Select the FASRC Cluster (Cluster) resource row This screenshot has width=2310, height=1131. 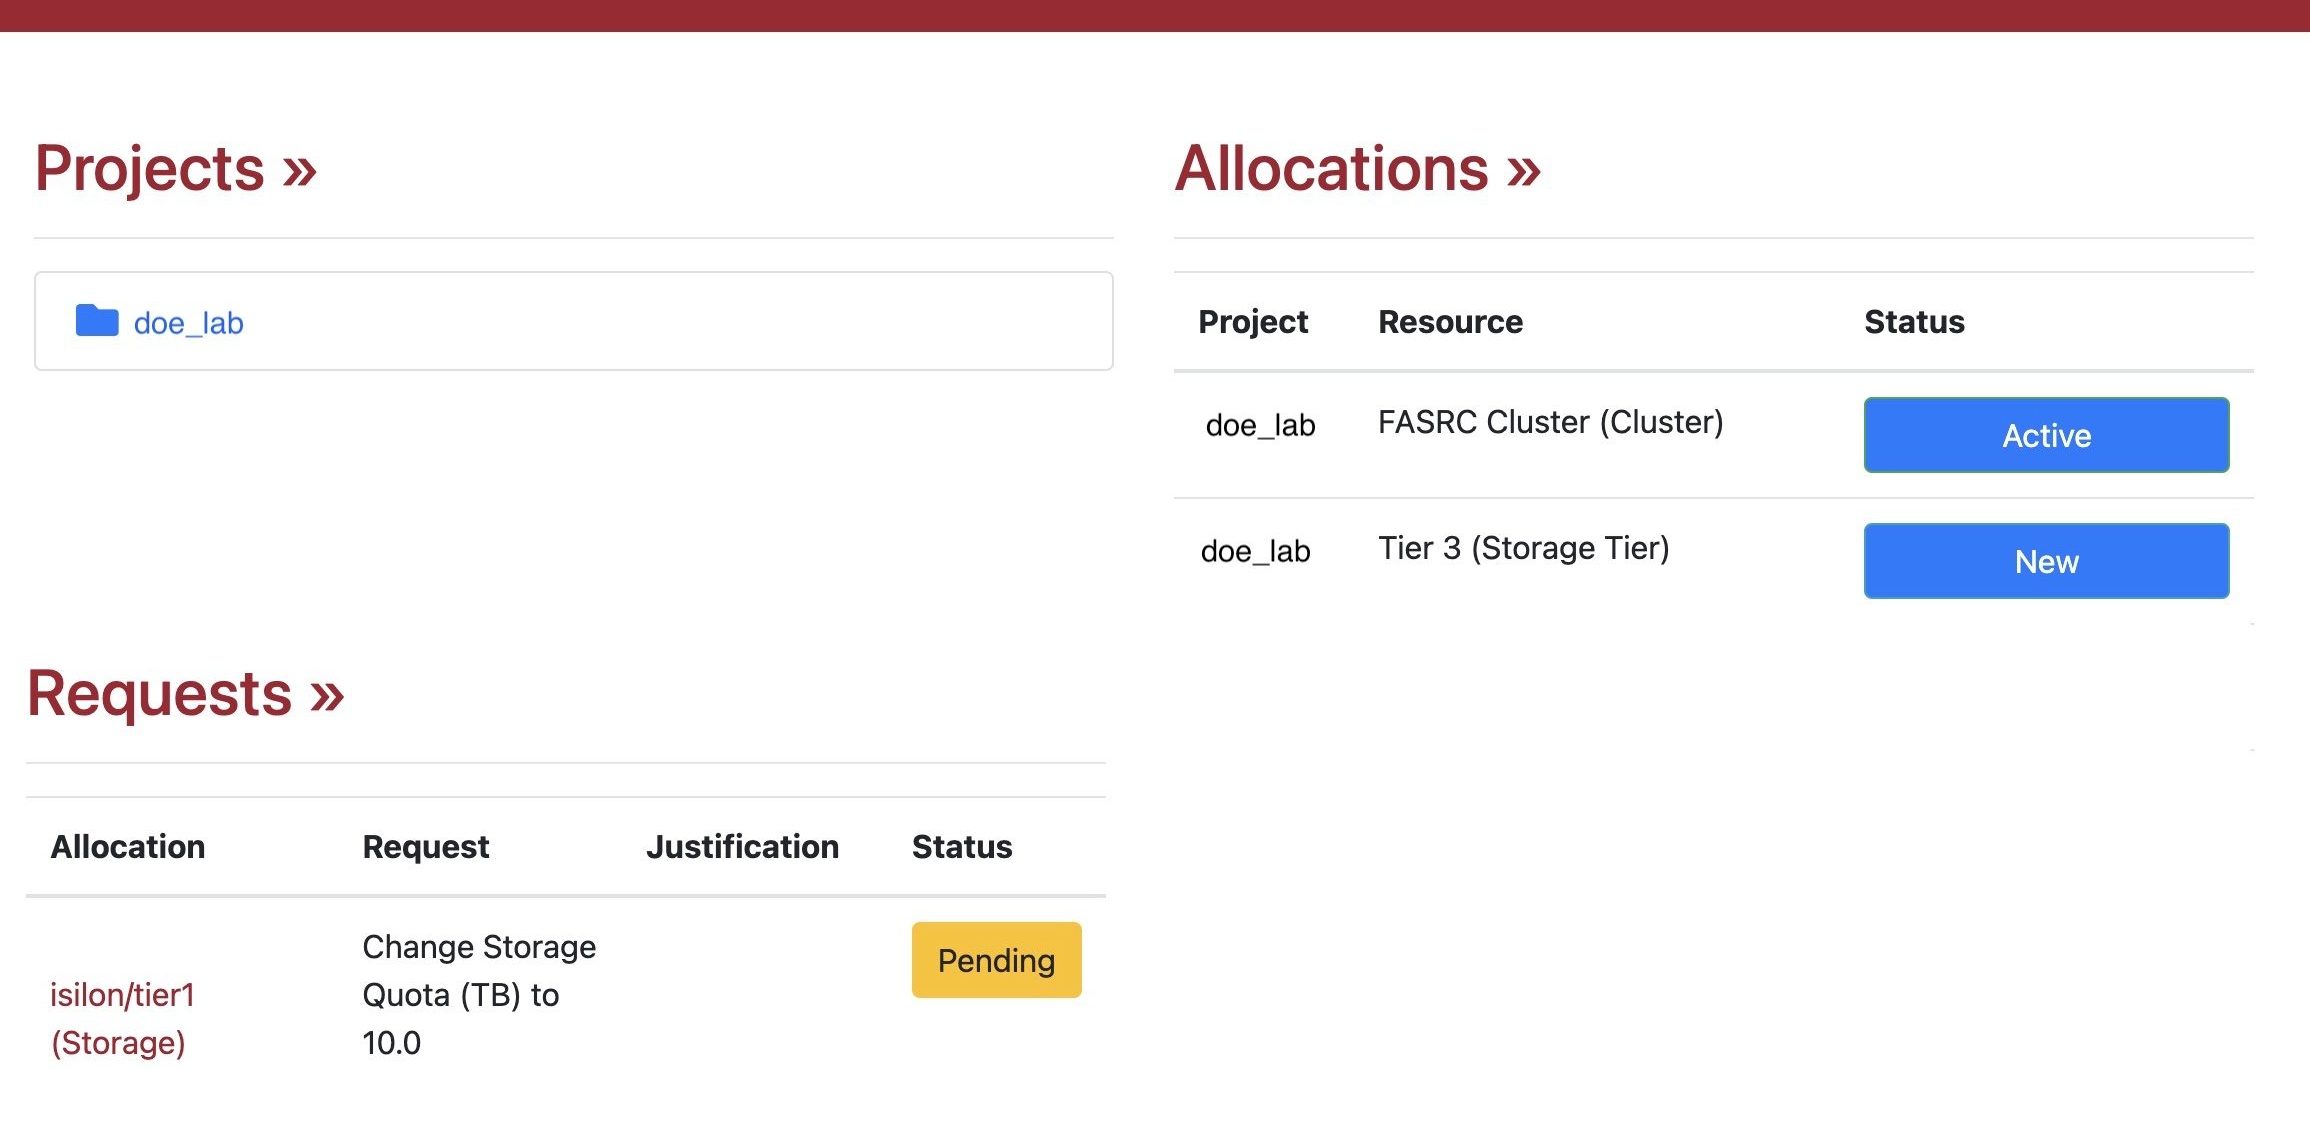point(1550,423)
